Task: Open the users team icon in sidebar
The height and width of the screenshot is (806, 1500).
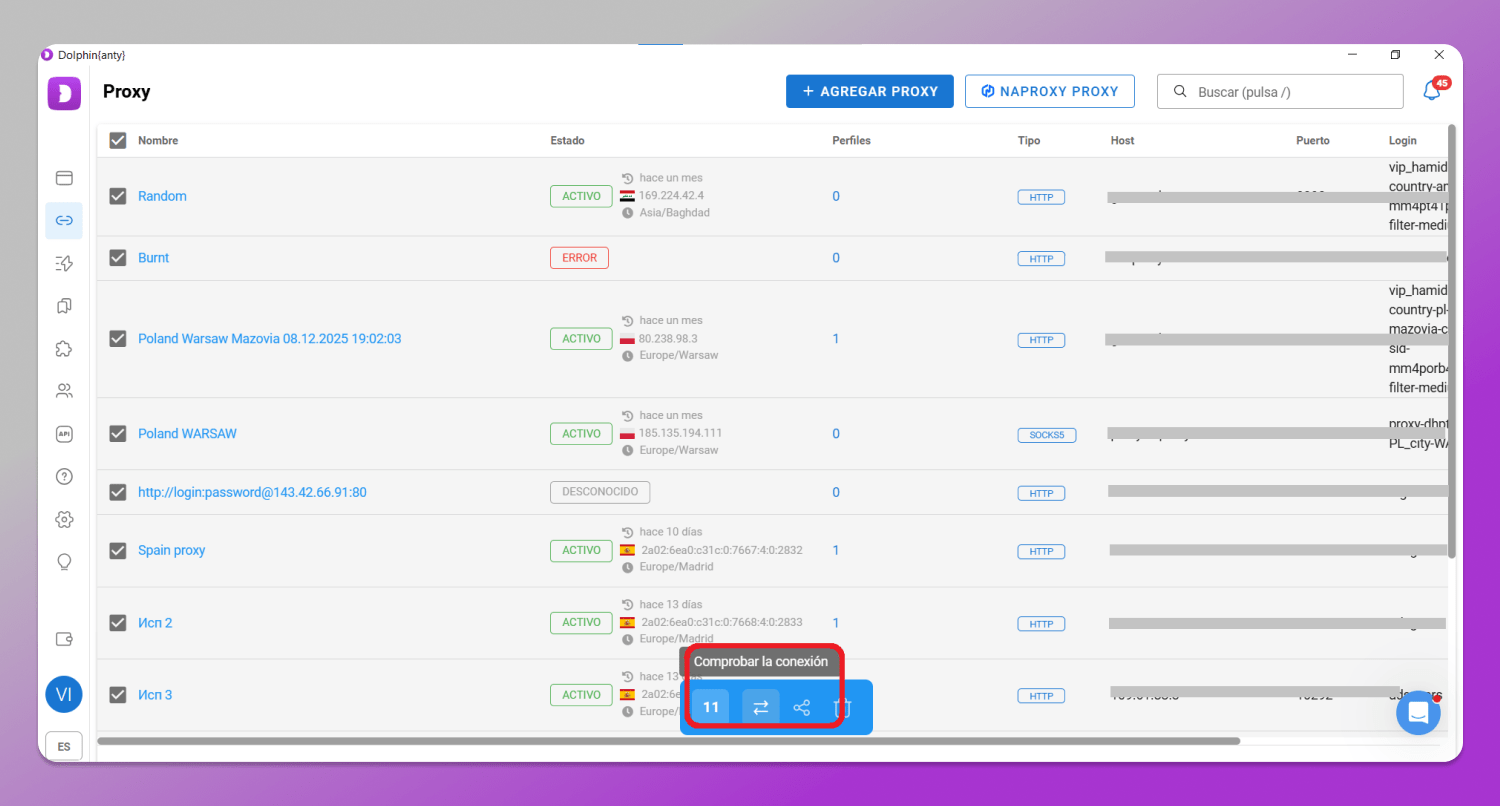Action: tap(64, 391)
